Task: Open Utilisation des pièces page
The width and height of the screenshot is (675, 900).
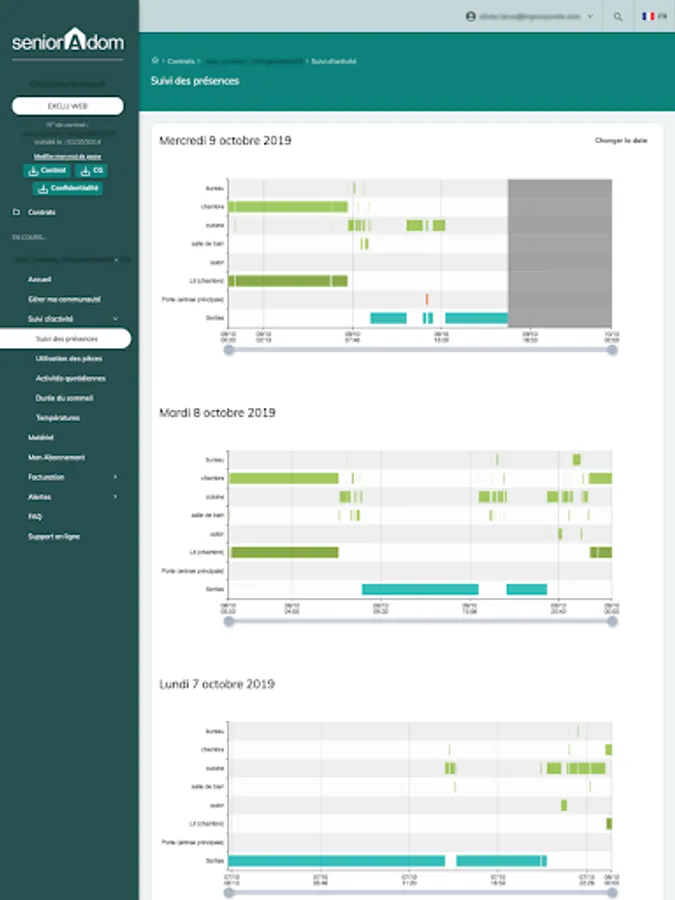Action: click(69, 358)
